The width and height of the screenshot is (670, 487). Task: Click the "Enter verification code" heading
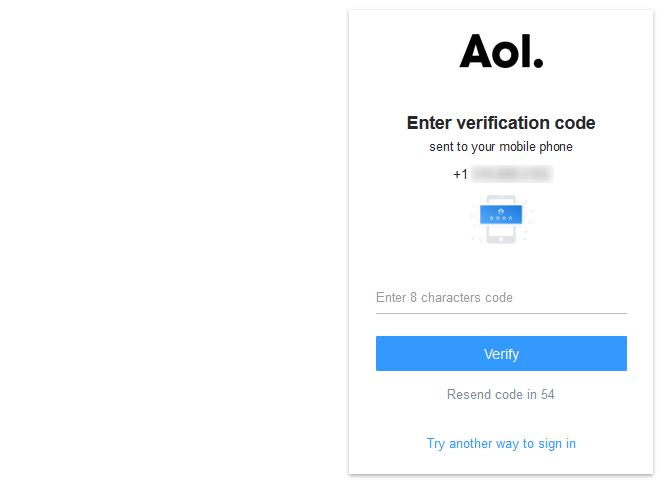pos(501,123)
